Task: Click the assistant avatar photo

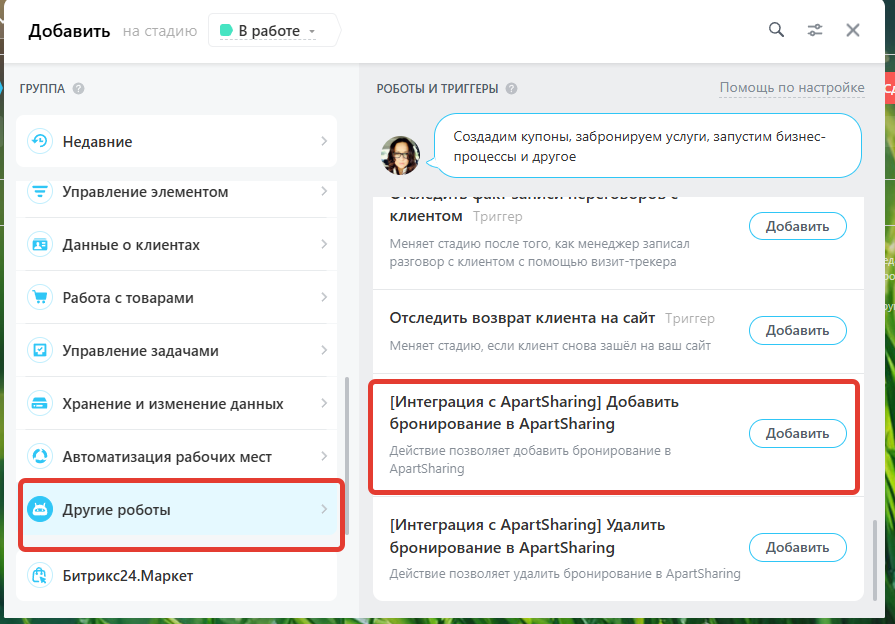Action: click(x=400, y=155)
